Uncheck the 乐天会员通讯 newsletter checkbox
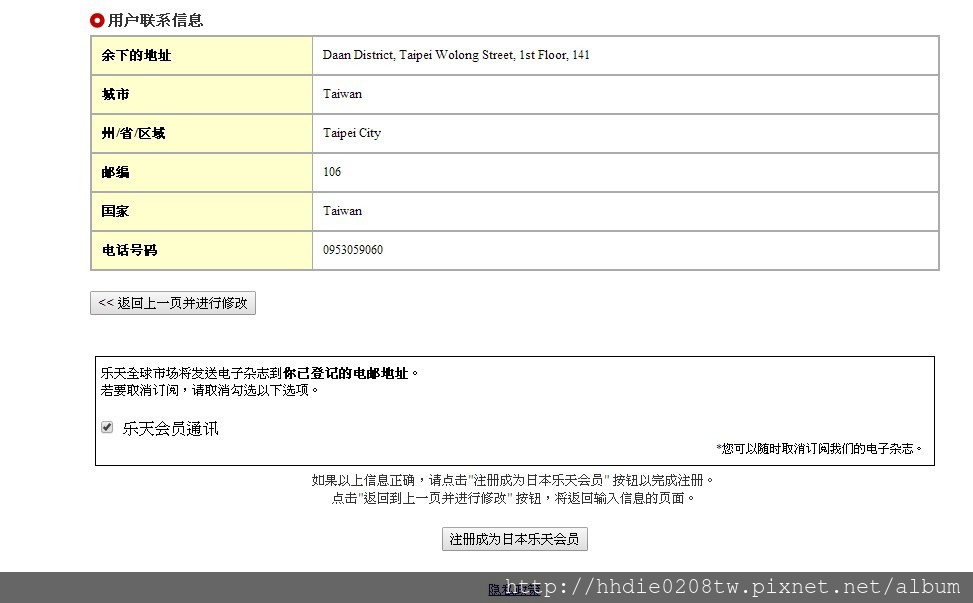The width and height of the screenshot is (973, 603). [x=107, y=428]
